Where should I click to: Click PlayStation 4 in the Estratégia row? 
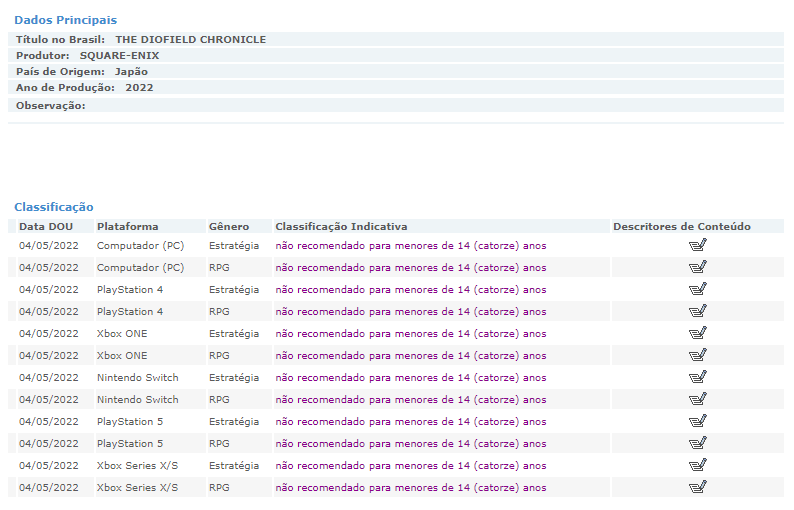[130, 290]
